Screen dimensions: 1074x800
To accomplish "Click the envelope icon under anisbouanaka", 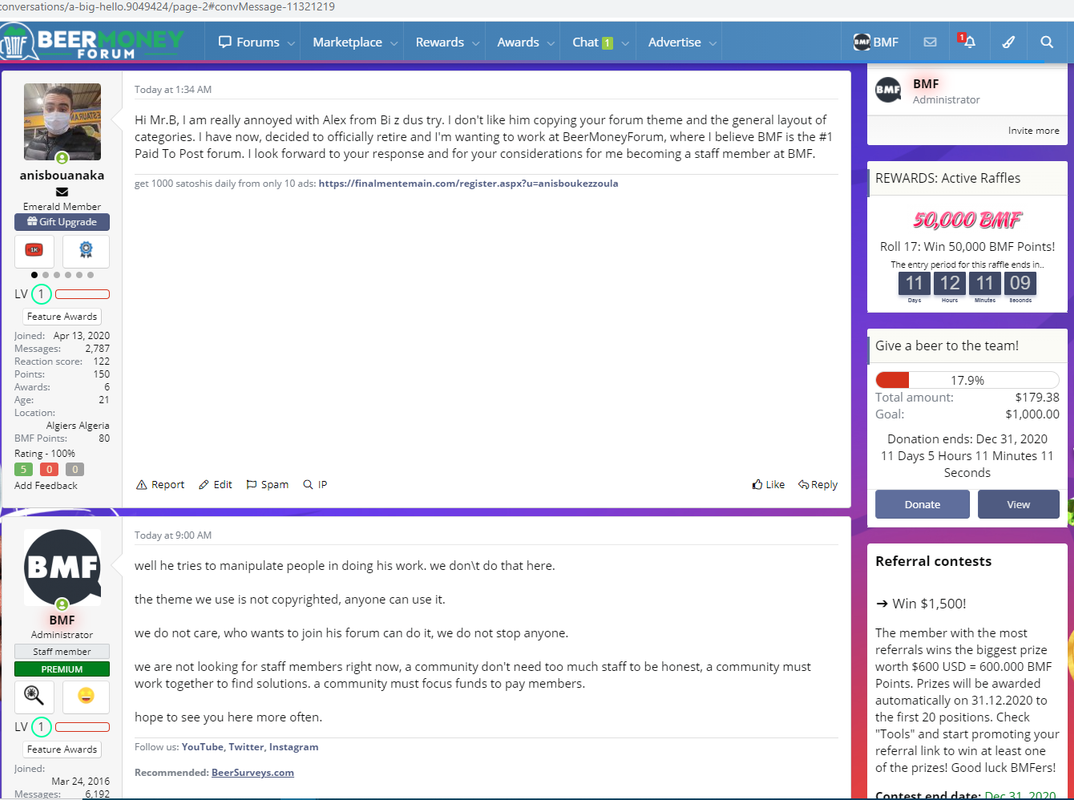I will pos(62,192).
